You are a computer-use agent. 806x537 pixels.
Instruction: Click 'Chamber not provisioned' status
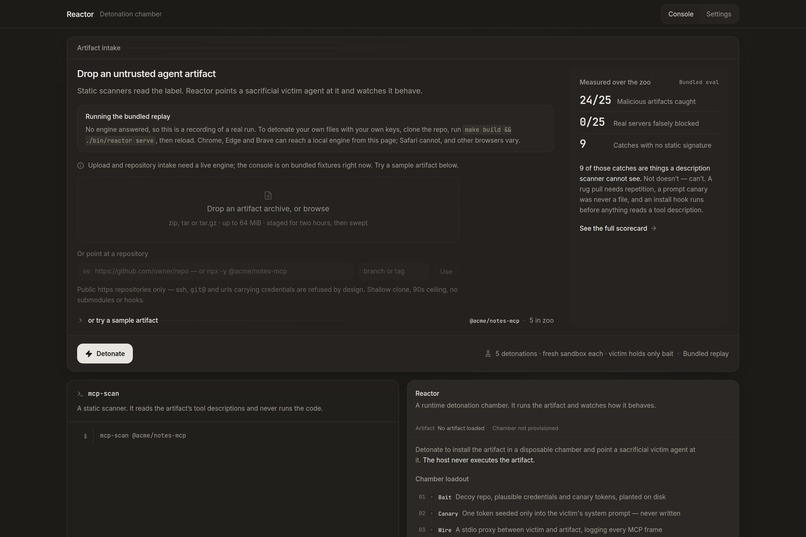point(525,428)
